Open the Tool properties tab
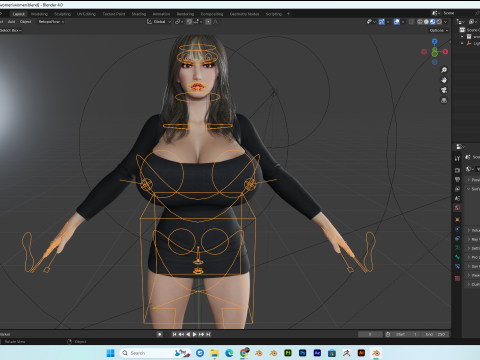The width and height of the screenshot is (480, 360). (x=457, y=158)
